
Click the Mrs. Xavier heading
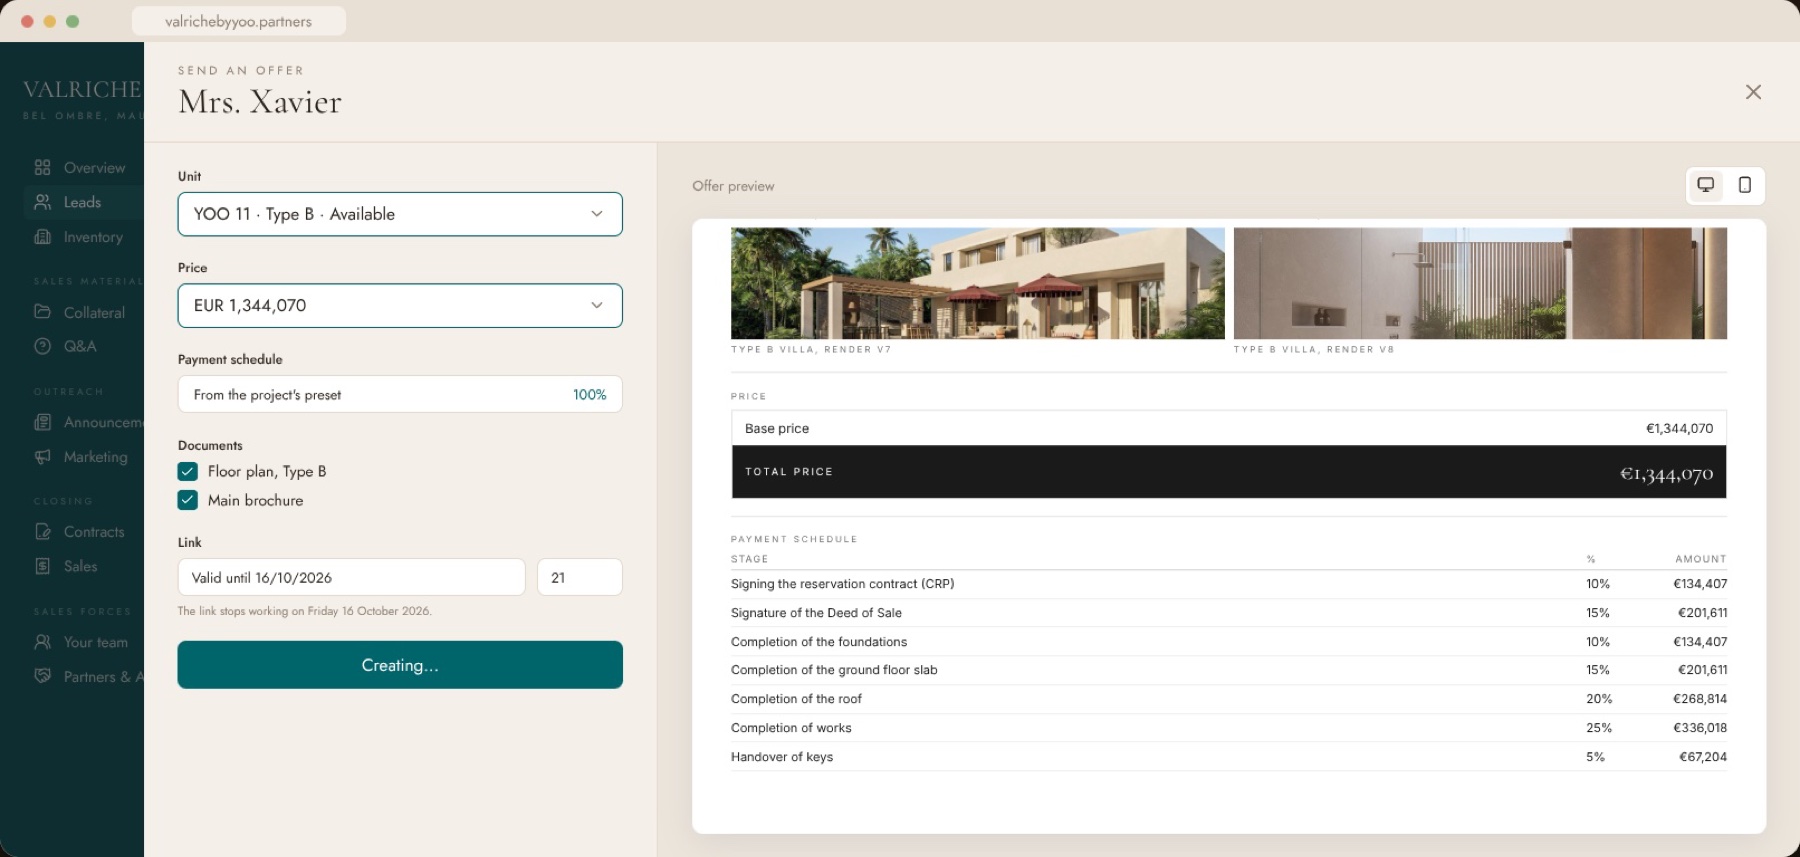click(x=260, y=102)
